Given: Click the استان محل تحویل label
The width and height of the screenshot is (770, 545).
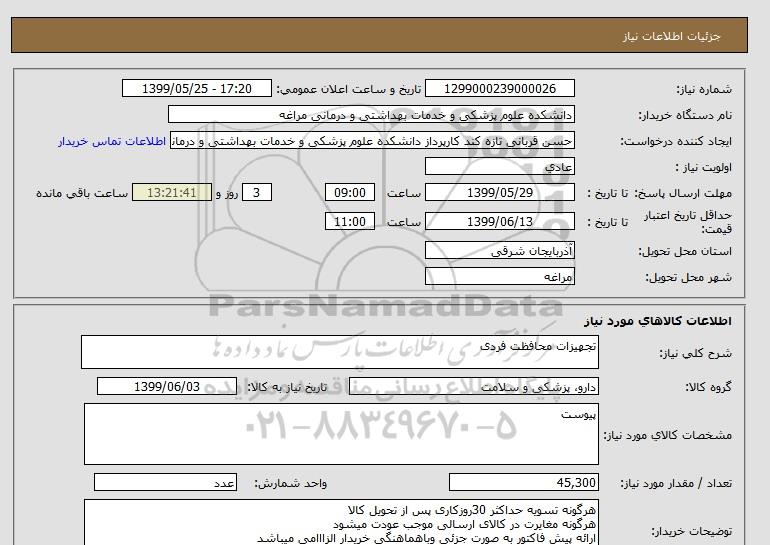Looking at the screenshot, I should tap(685, 251).
